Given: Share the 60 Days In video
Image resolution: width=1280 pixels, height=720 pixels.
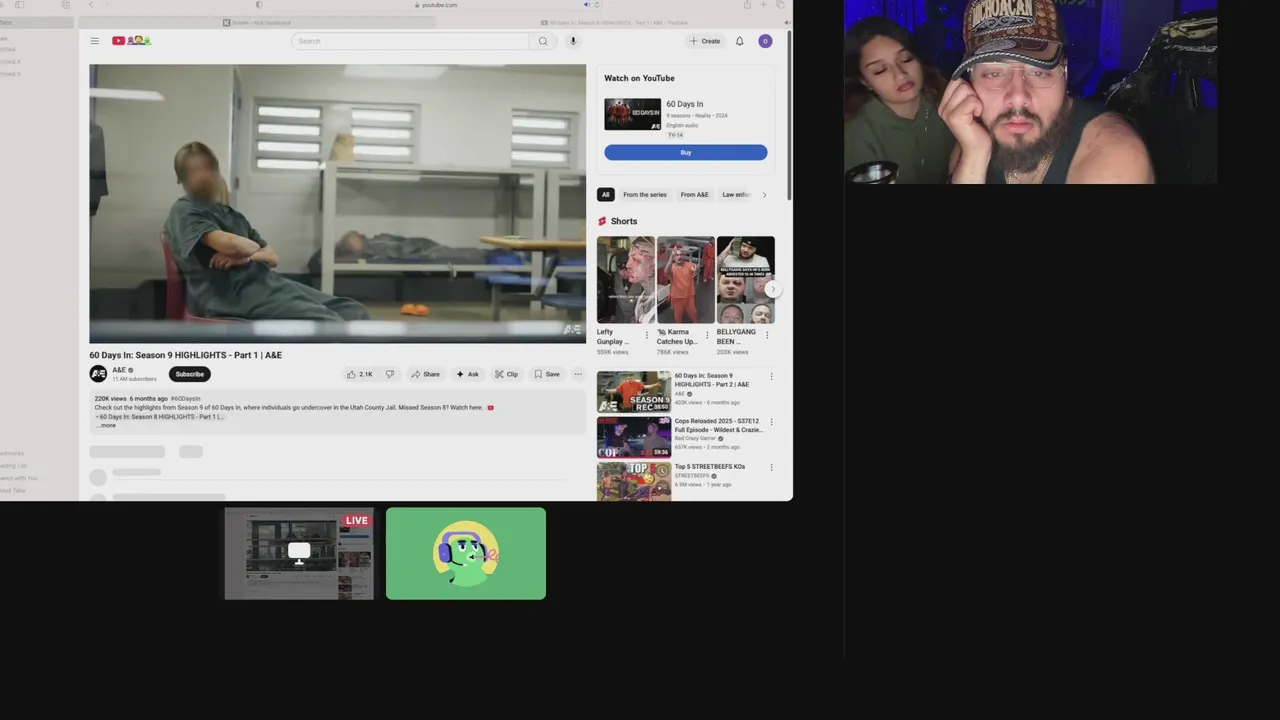Looking at the screenshot, I should (x=425, y=374).
